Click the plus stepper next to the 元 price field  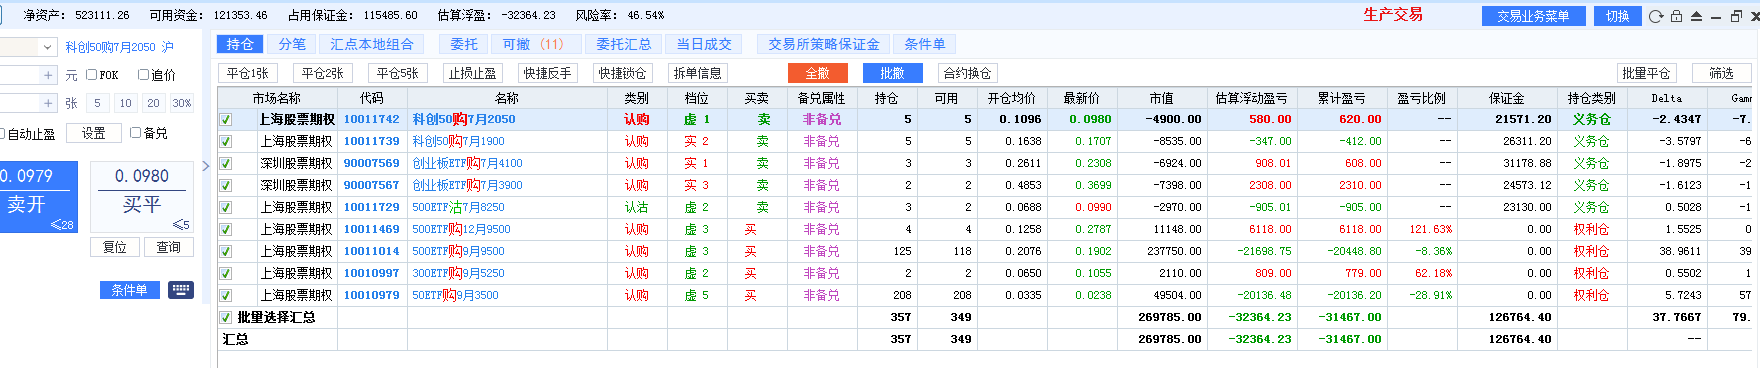pyautogui.click(x=48, y=75)
